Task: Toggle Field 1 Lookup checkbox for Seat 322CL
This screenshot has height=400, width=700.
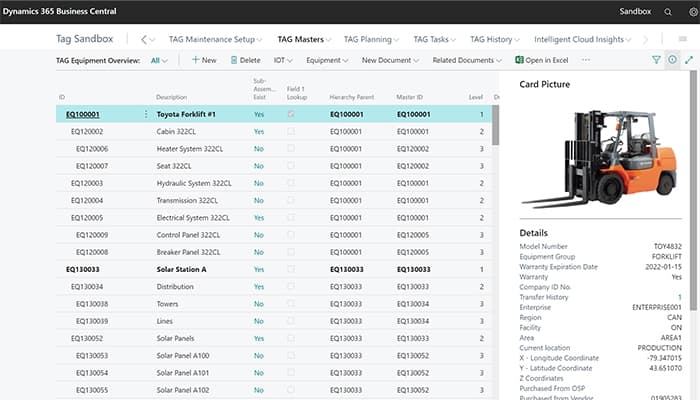Action: (x=291, y=166)
